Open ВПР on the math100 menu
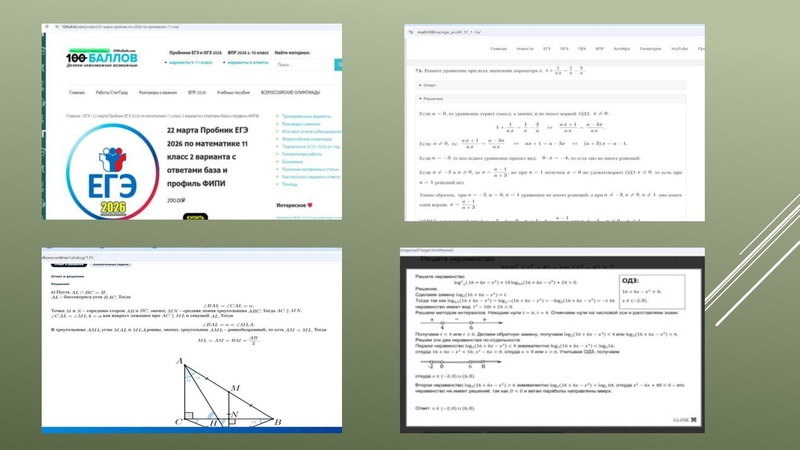This screenshot has width=800, height=450. point(599,48)
